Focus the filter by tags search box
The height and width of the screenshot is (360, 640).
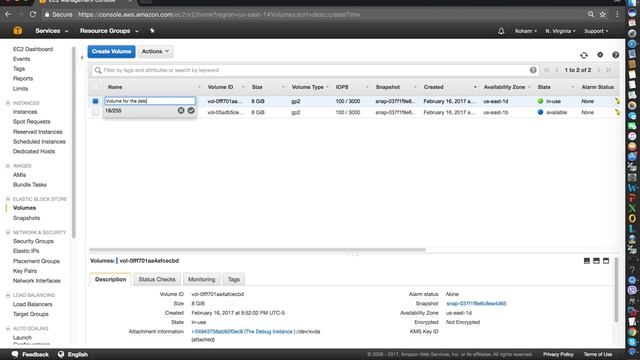click(314, 70)
